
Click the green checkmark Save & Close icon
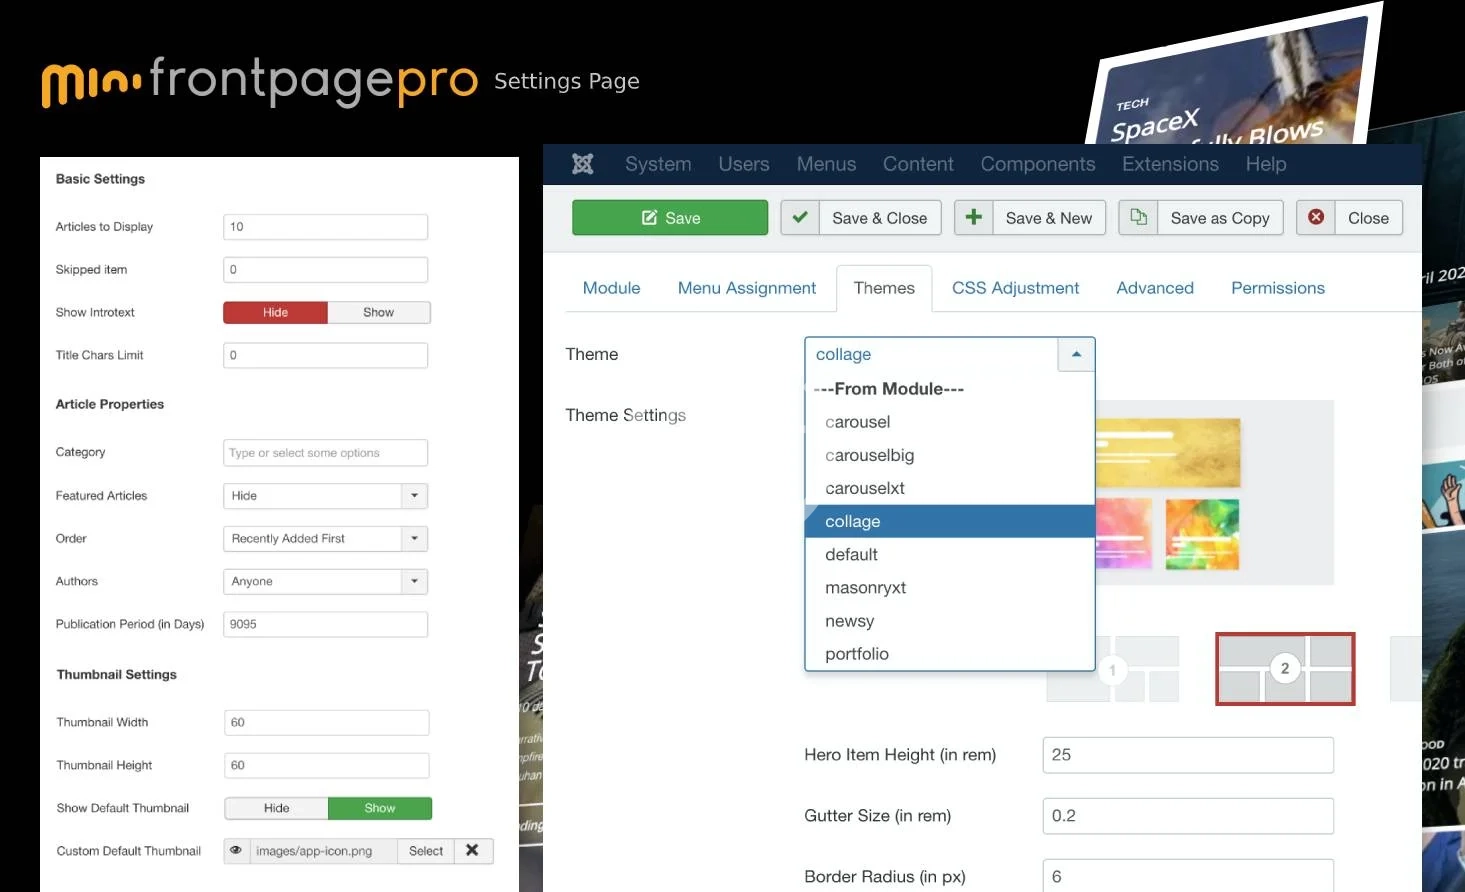coord(800,218)
